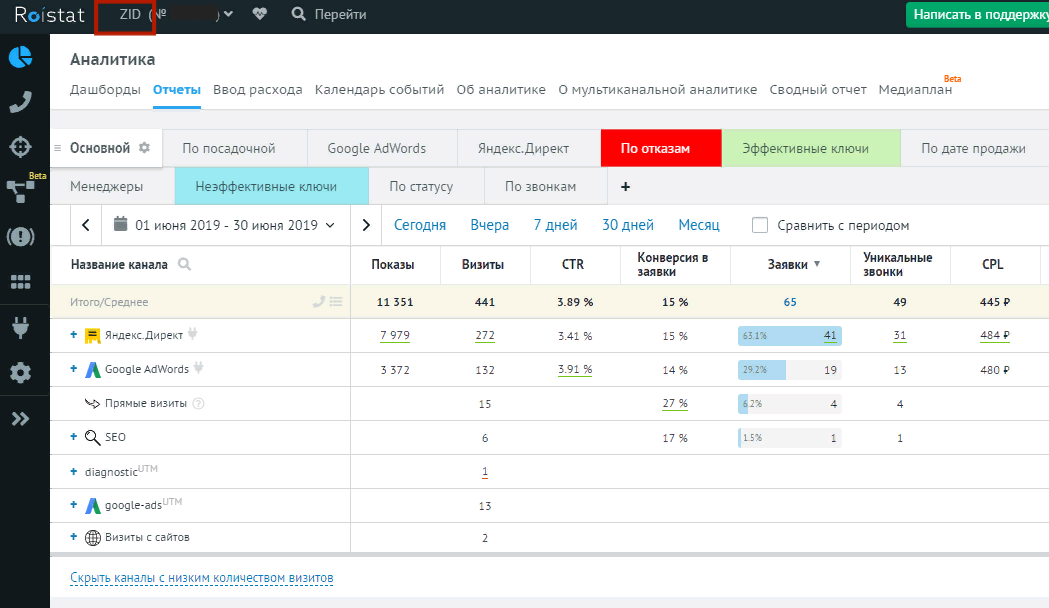
Task: Click the plug icon next to Яндекс.Директ
Action: click(193, 333)
